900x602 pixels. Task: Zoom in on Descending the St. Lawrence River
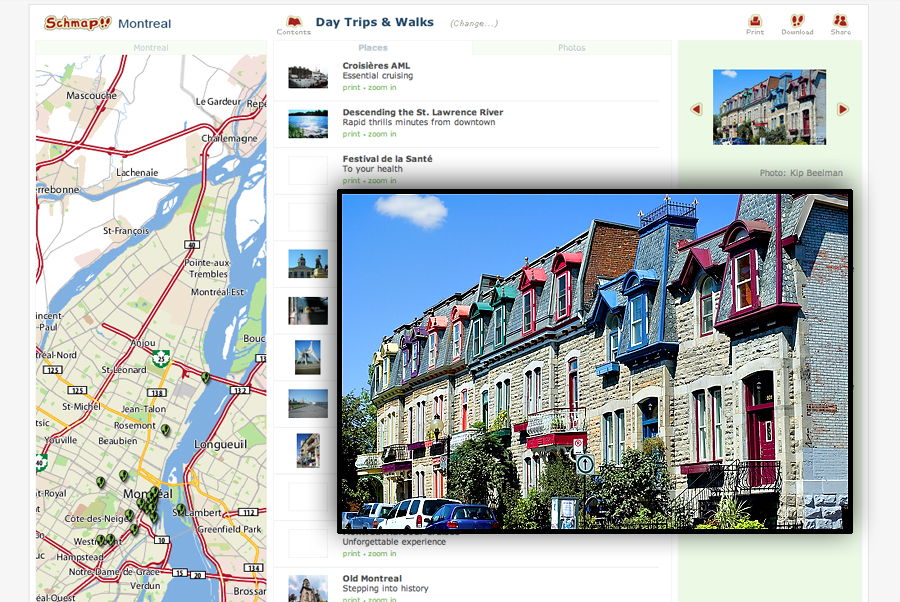pos(382,134)
